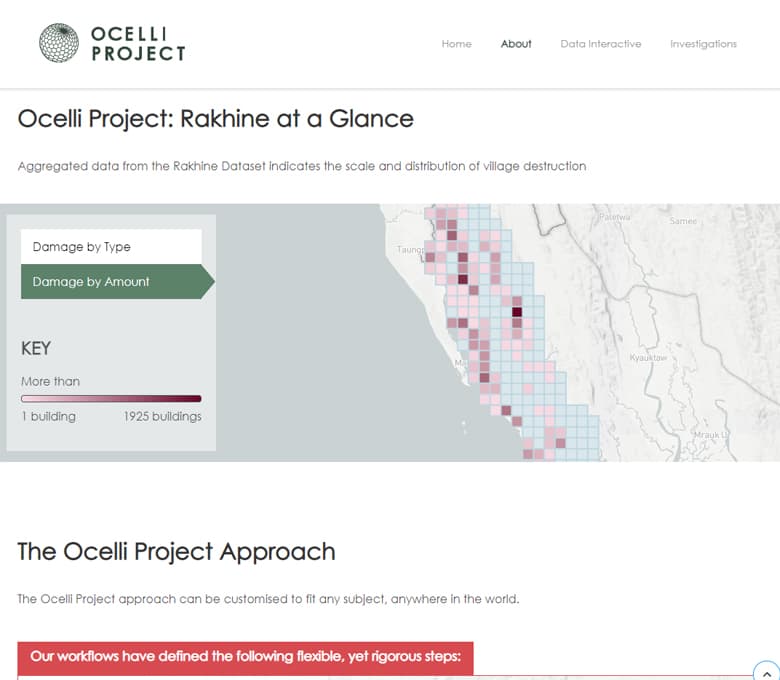Screen dimensions: 780x680
Task: Select the Damage by Amount tab
Action: pos(111,282)
